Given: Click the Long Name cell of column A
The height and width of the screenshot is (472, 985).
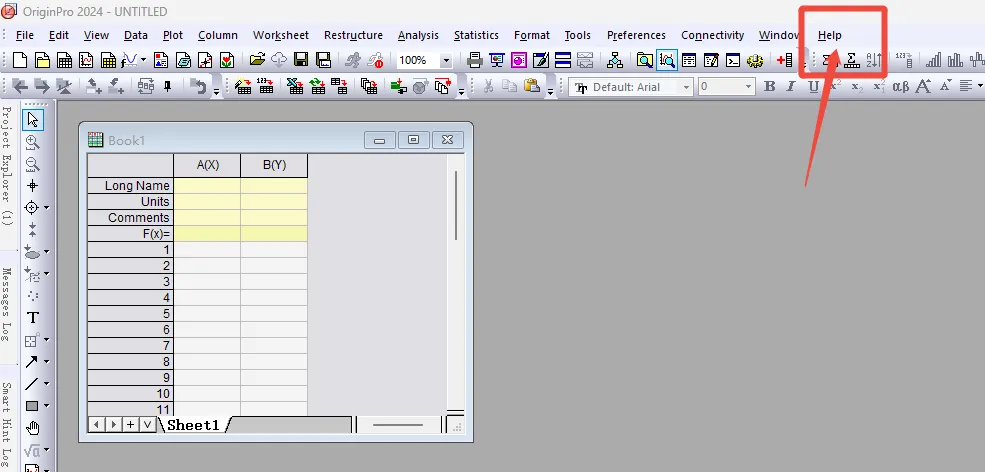Looking at the screenshot, I should point(207,185).
